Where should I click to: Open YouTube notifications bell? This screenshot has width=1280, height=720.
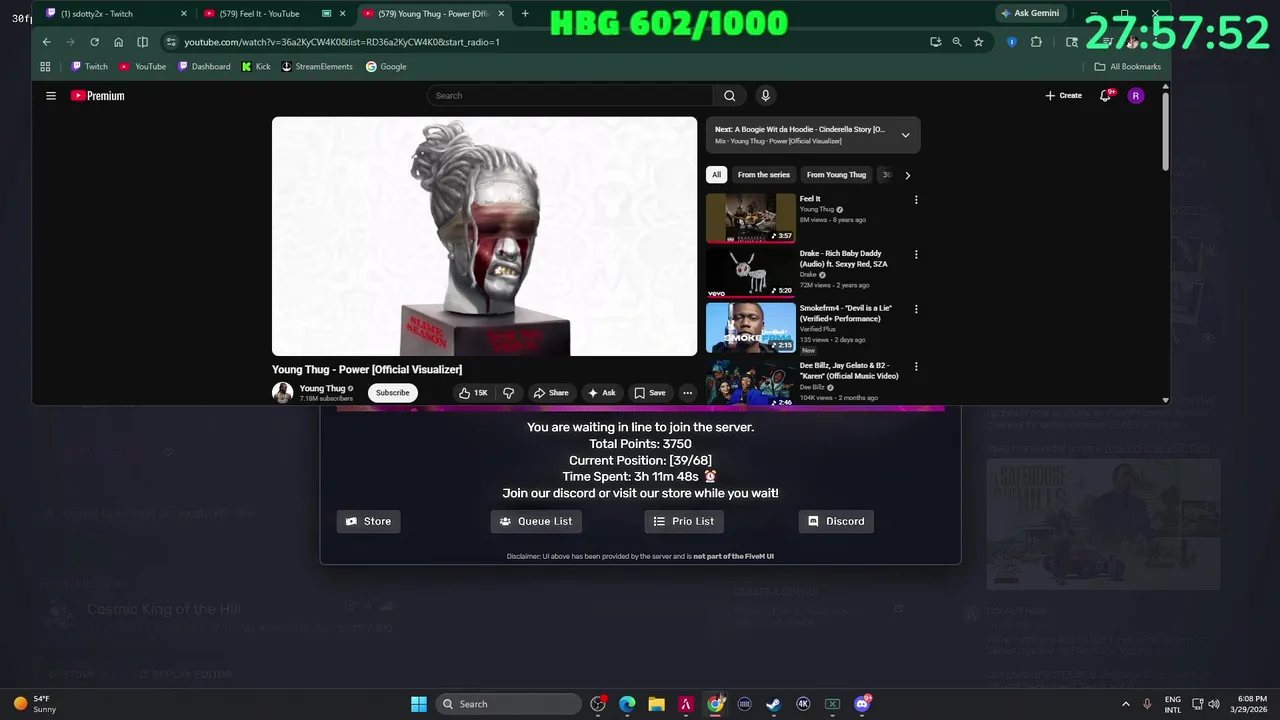[x=1105, y=96]
